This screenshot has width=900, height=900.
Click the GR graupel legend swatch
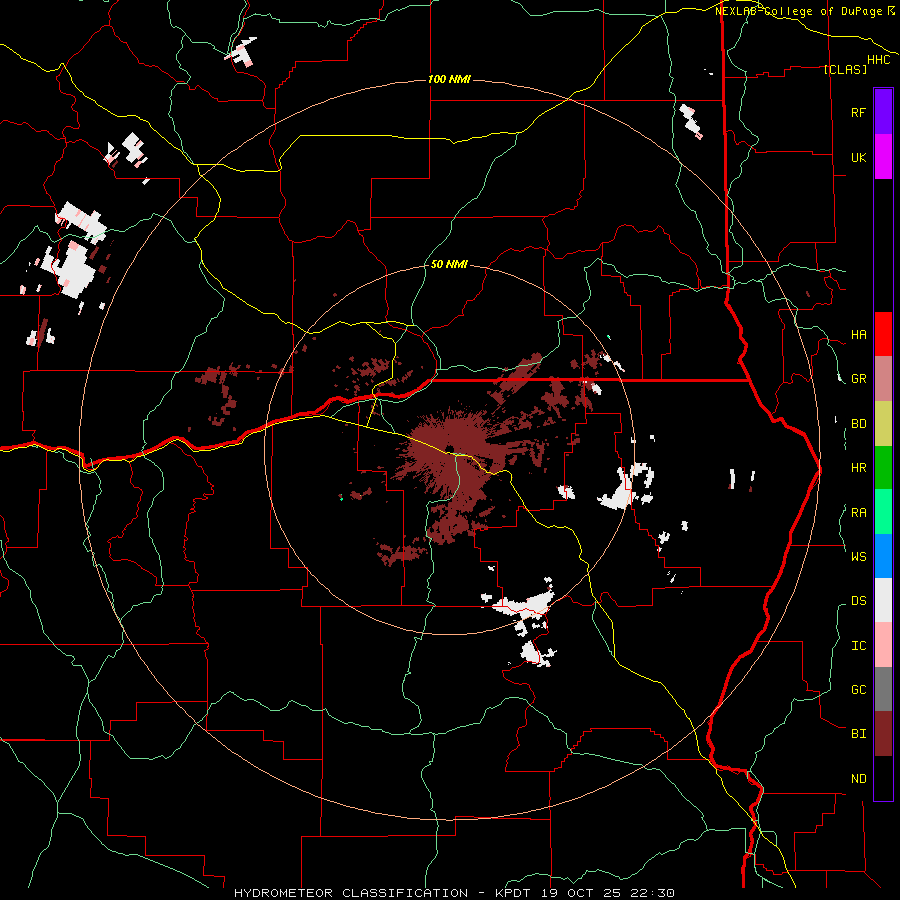coord(883,379)
